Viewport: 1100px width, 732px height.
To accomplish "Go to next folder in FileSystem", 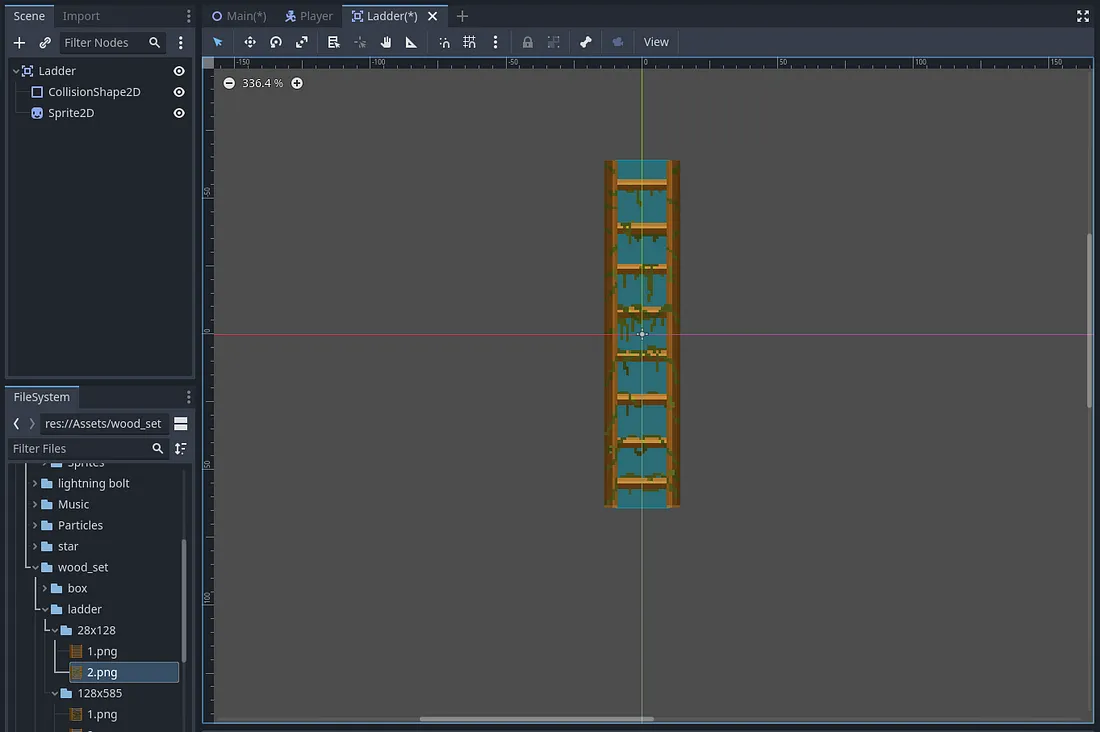I will click(x=32, y=423).
